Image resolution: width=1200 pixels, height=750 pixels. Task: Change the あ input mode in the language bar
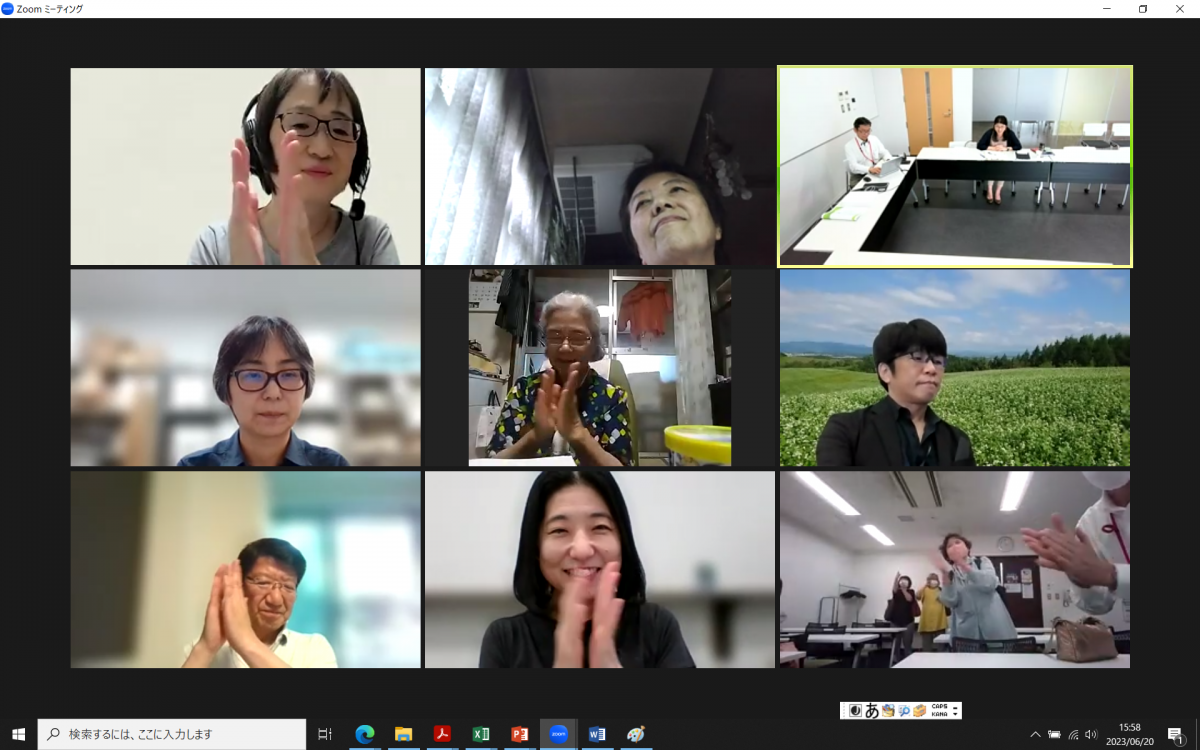[x=872, y=711]
